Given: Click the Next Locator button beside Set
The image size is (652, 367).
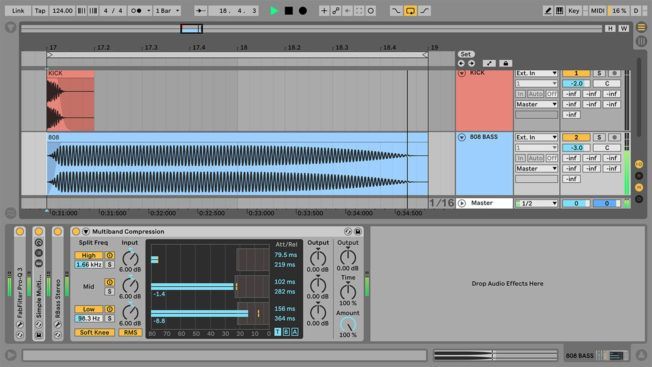Looking at the screenshot, I should point(472,63).
